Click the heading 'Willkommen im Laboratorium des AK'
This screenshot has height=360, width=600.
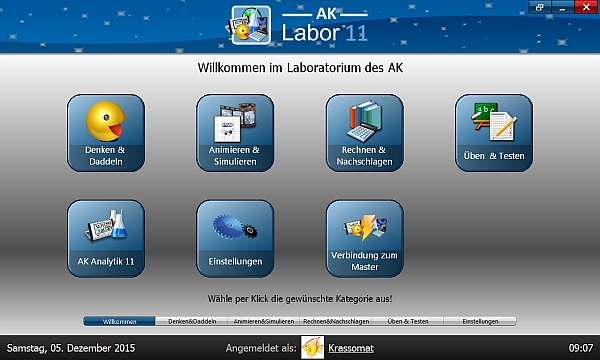(300, 68)
